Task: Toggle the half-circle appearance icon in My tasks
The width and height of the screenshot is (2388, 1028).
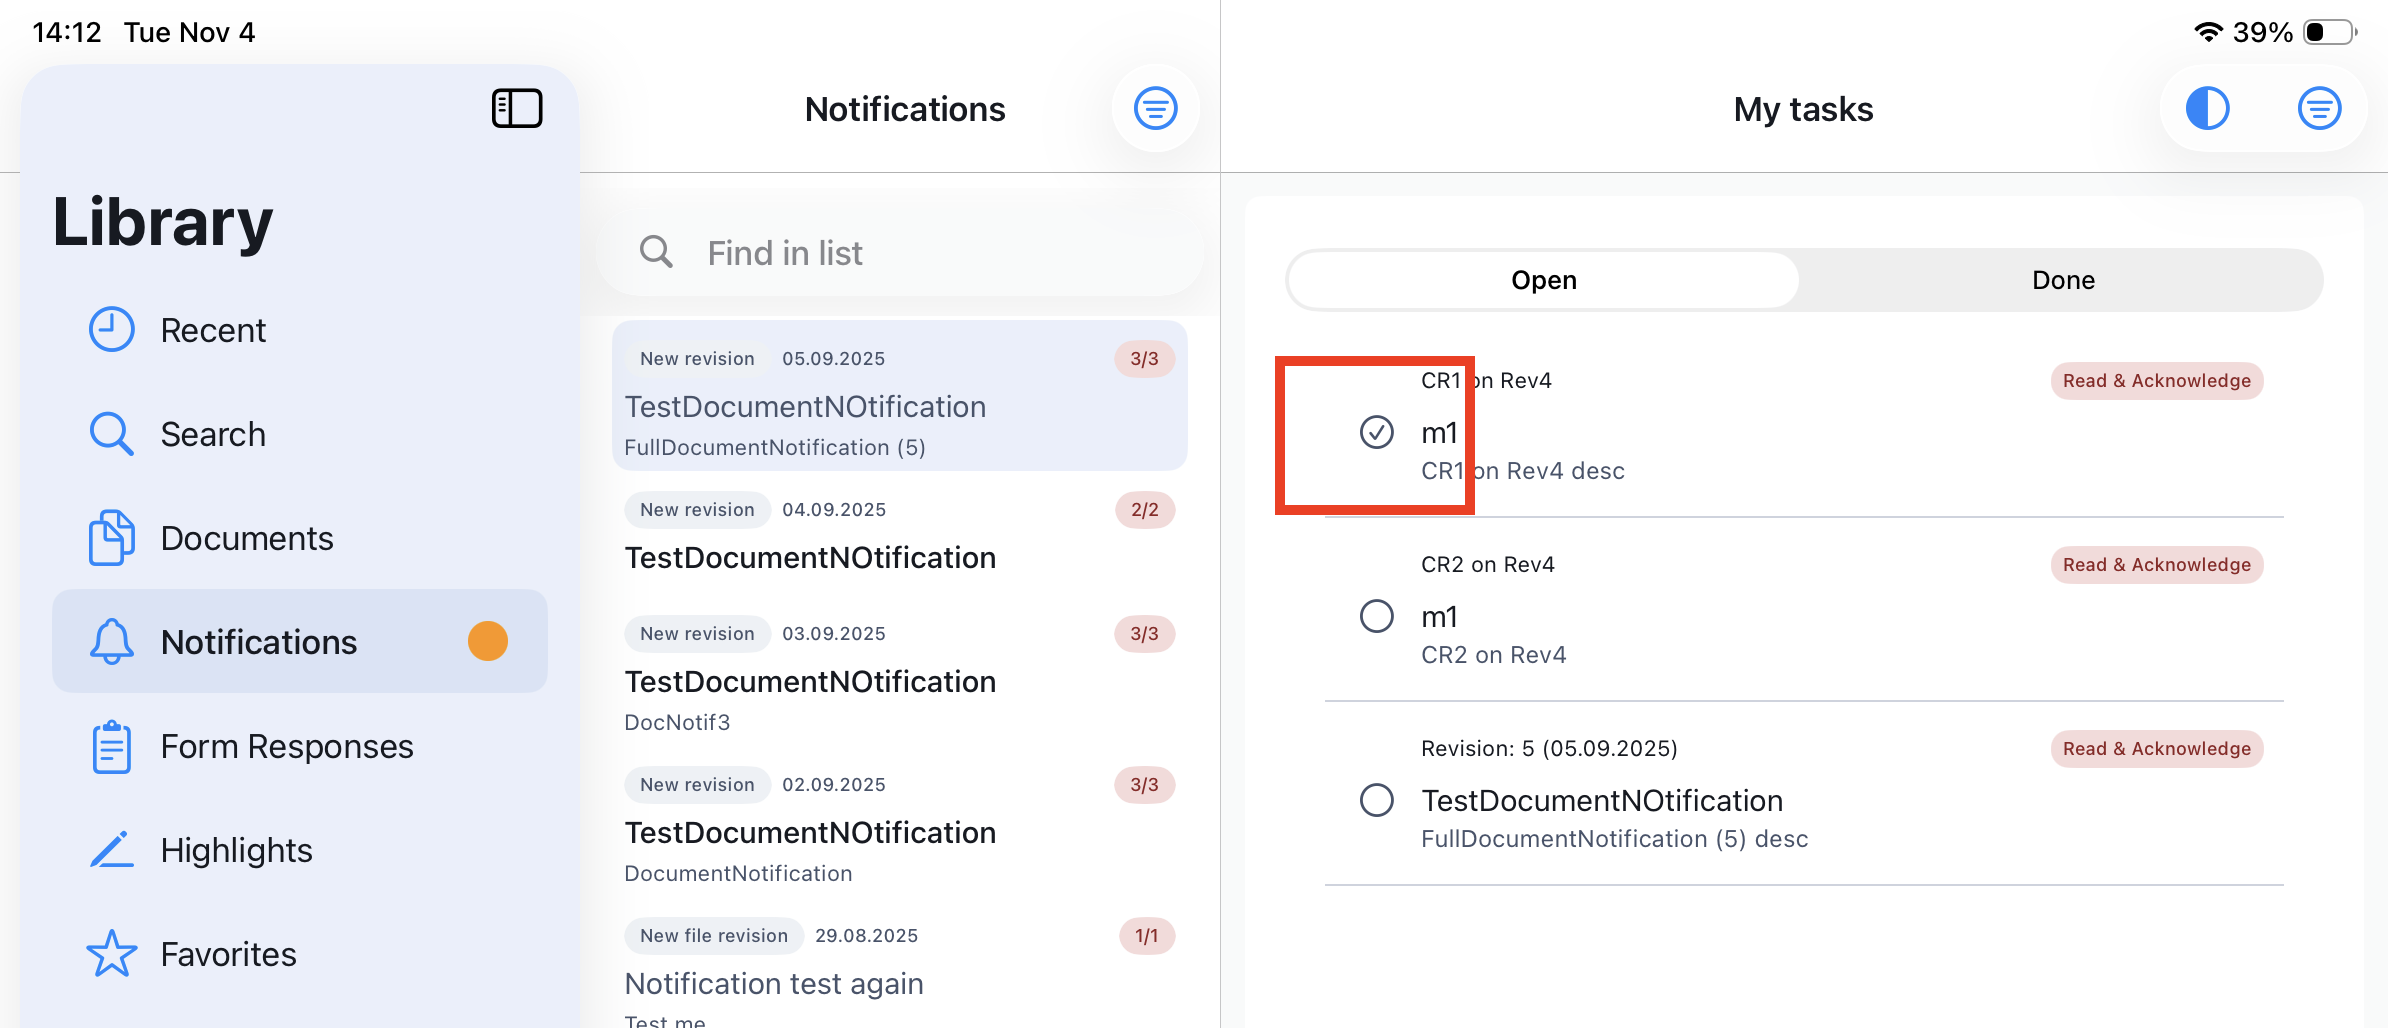Action: coord(2207,108)
